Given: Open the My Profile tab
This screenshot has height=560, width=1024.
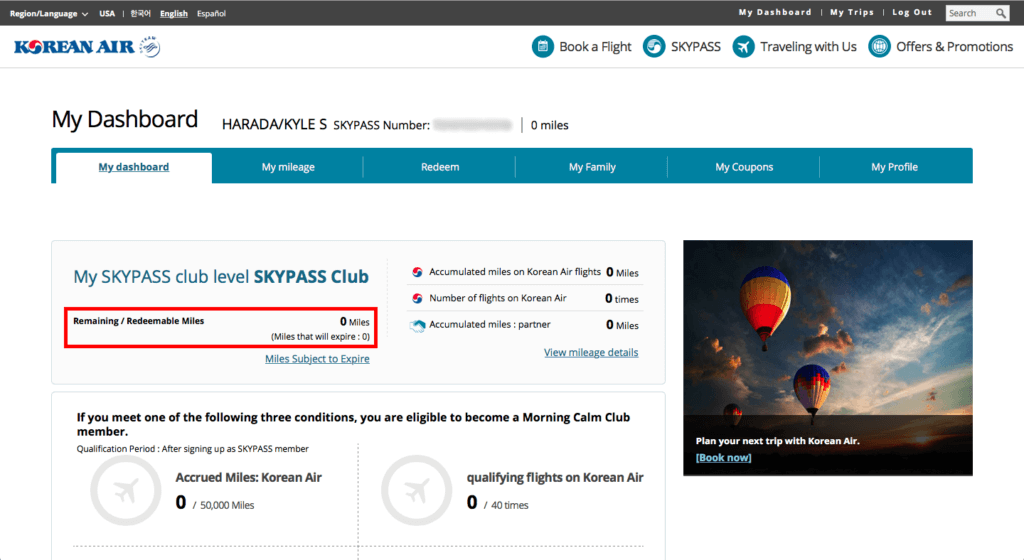Looking at the screenshot, I should click(x=895, y=167).
